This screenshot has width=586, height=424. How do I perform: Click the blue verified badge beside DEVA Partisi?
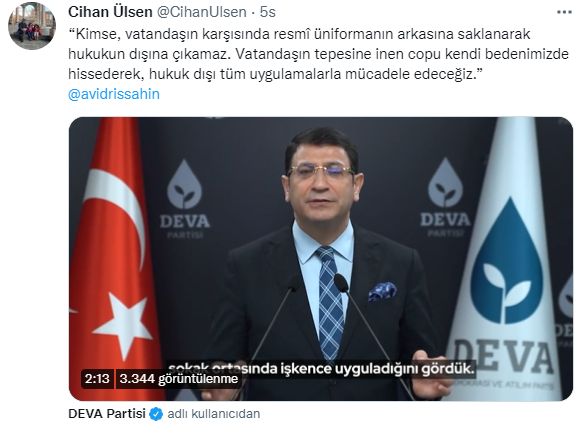point(156,414)
